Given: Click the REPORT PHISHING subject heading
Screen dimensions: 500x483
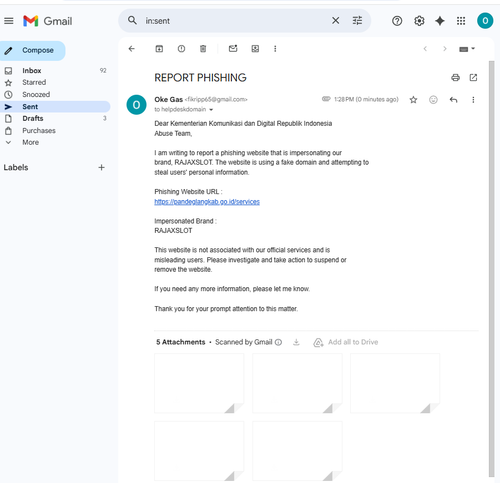Looking at the screenshot, I should 200,78.
